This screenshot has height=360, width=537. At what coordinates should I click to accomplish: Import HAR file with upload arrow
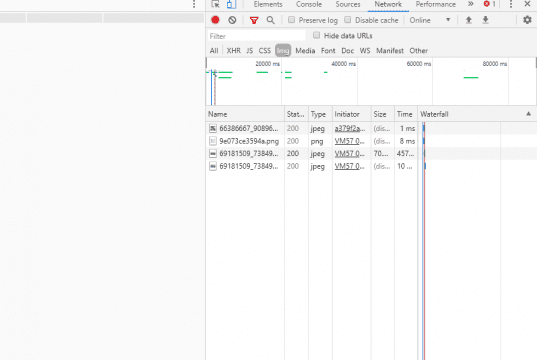[469, 20]
